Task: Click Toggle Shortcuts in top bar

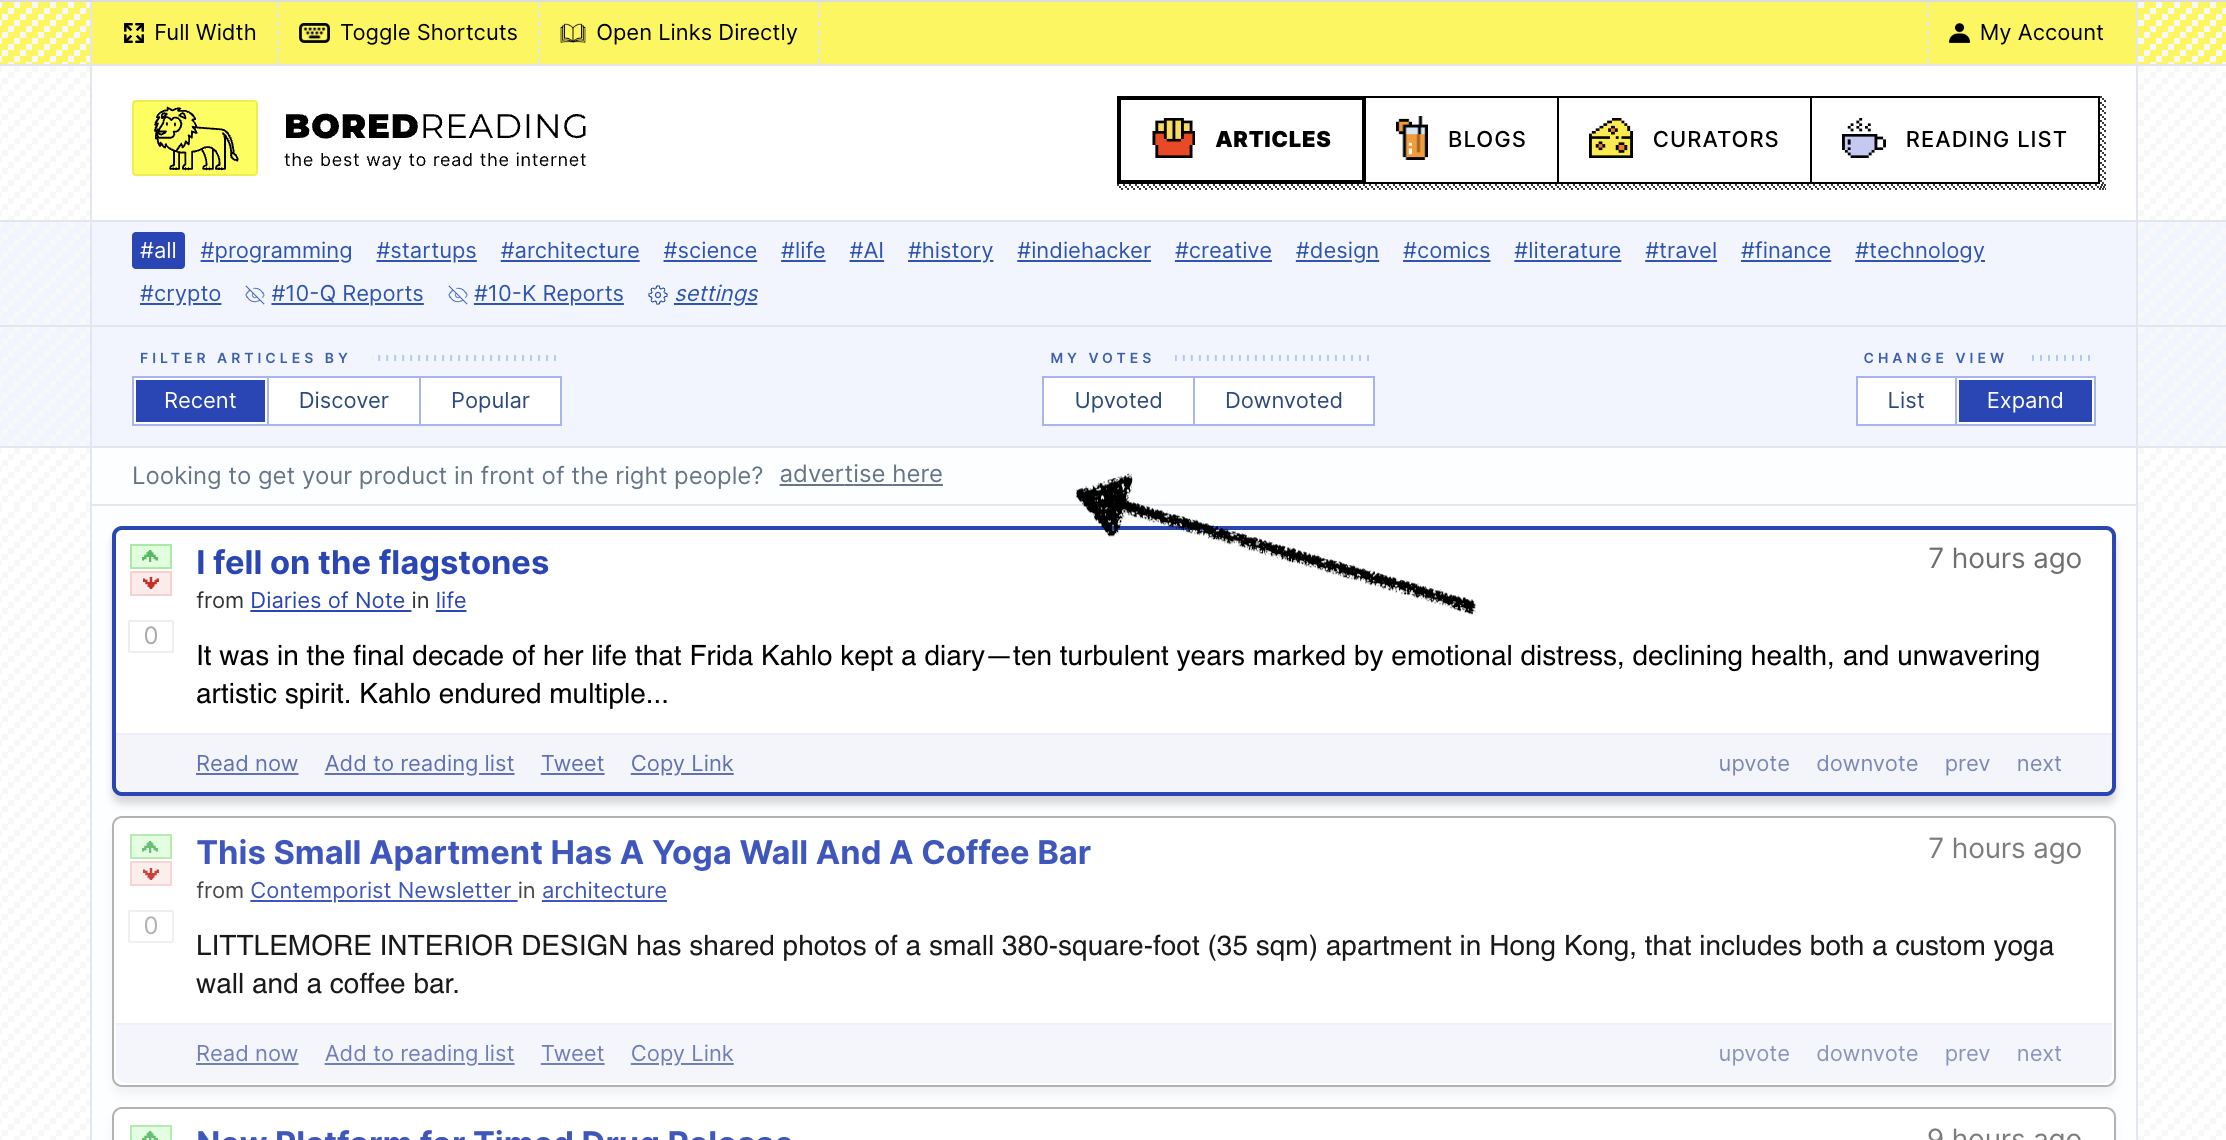Action: [x=409, y=33]
